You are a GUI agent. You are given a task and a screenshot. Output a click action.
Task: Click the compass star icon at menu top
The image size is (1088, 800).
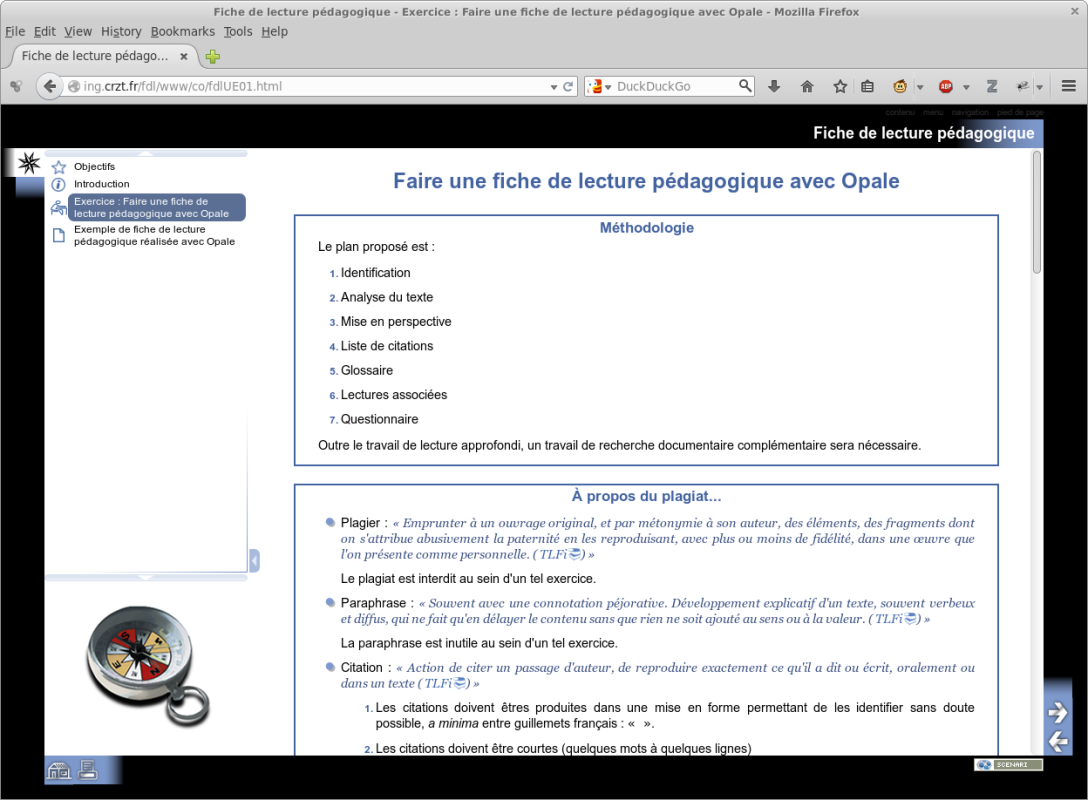click(29, 163)
